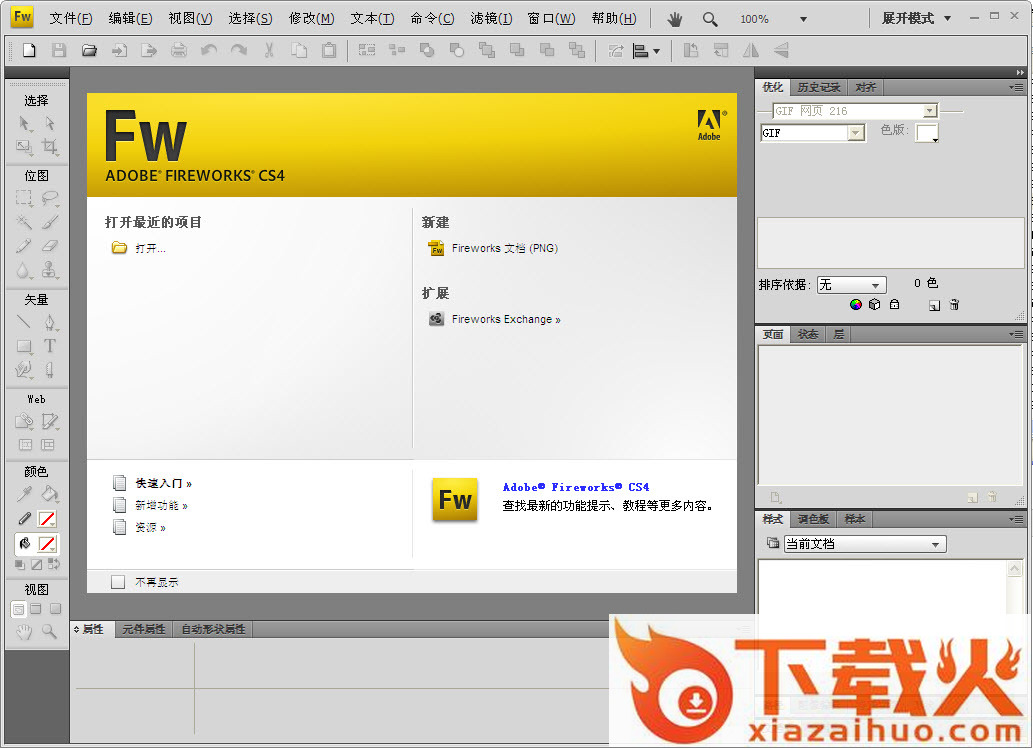This screenshot has height=749, width=1033.
Task: Toggle Hide slices and hotspots
Action: pyautogui.click(x=25, y=445)
